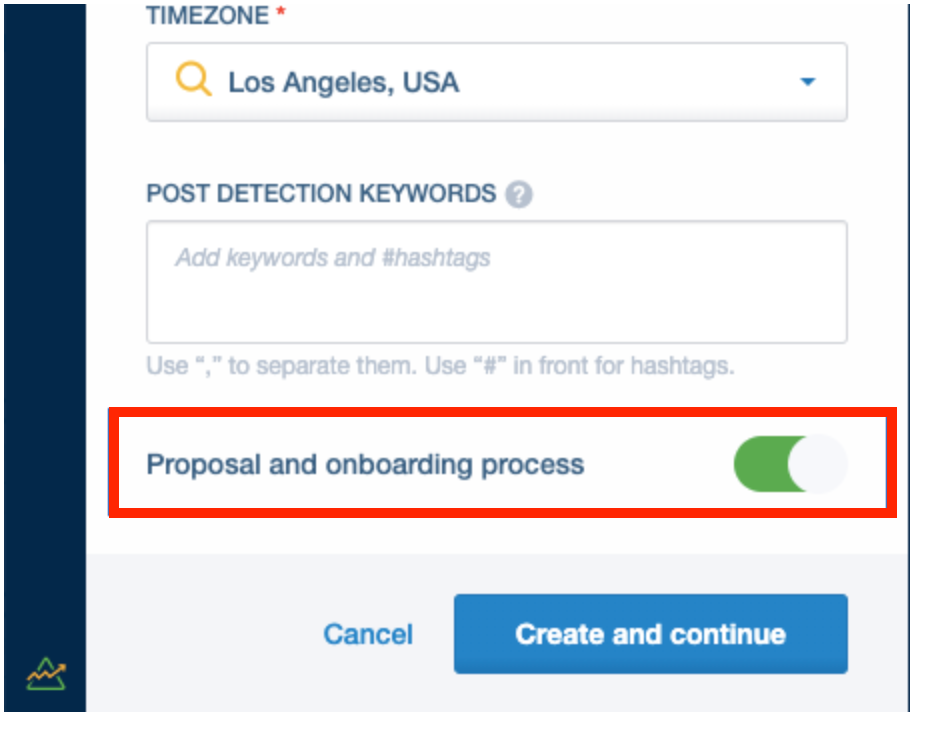The height and width of the screenshot is (730, 934).
Task: Click the grey footer area left of Cancel
Action: (203, 634)
